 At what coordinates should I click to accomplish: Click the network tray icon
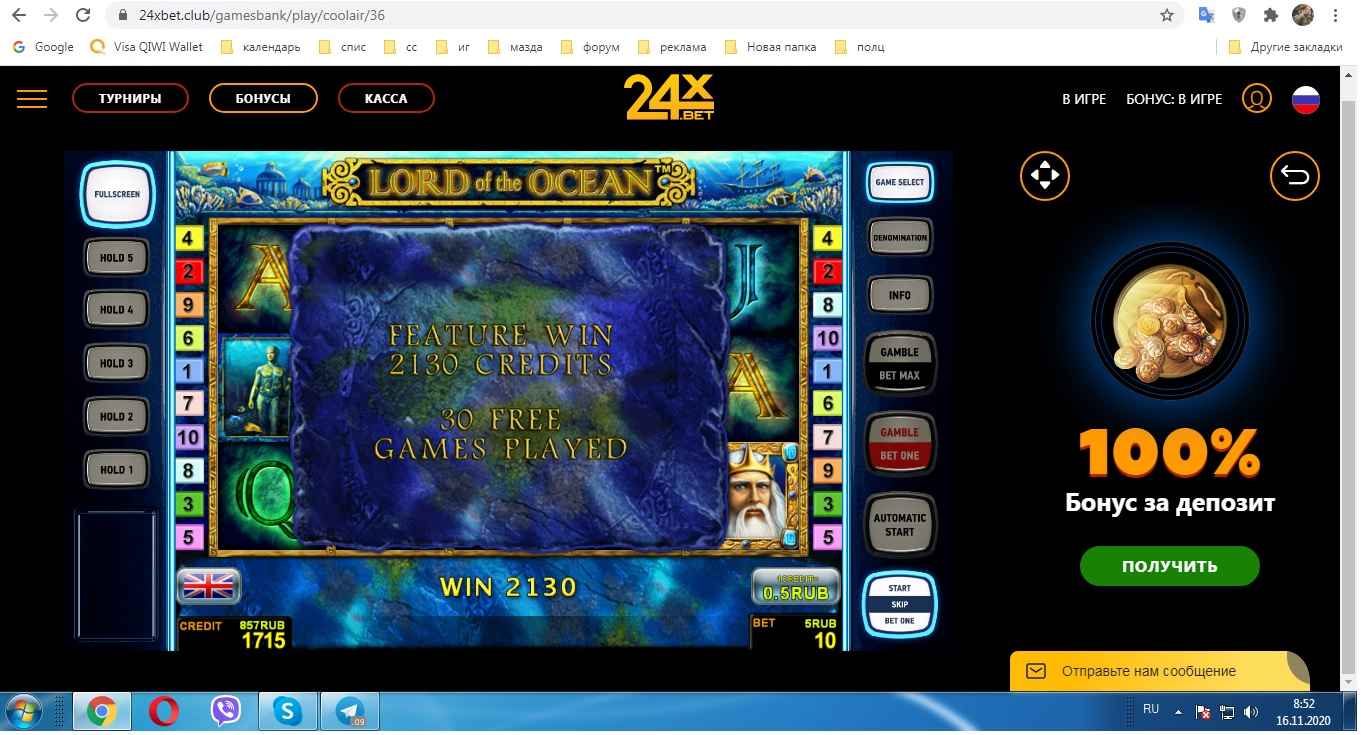coord(1227,712)
